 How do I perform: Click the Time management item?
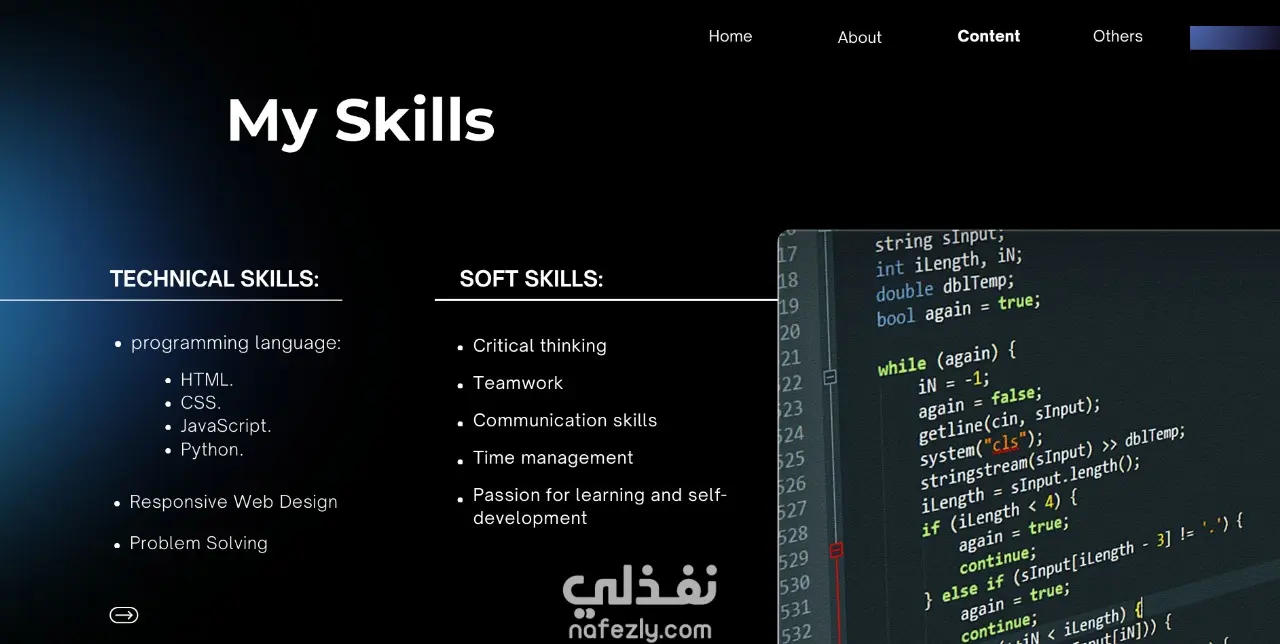[553, 458]
